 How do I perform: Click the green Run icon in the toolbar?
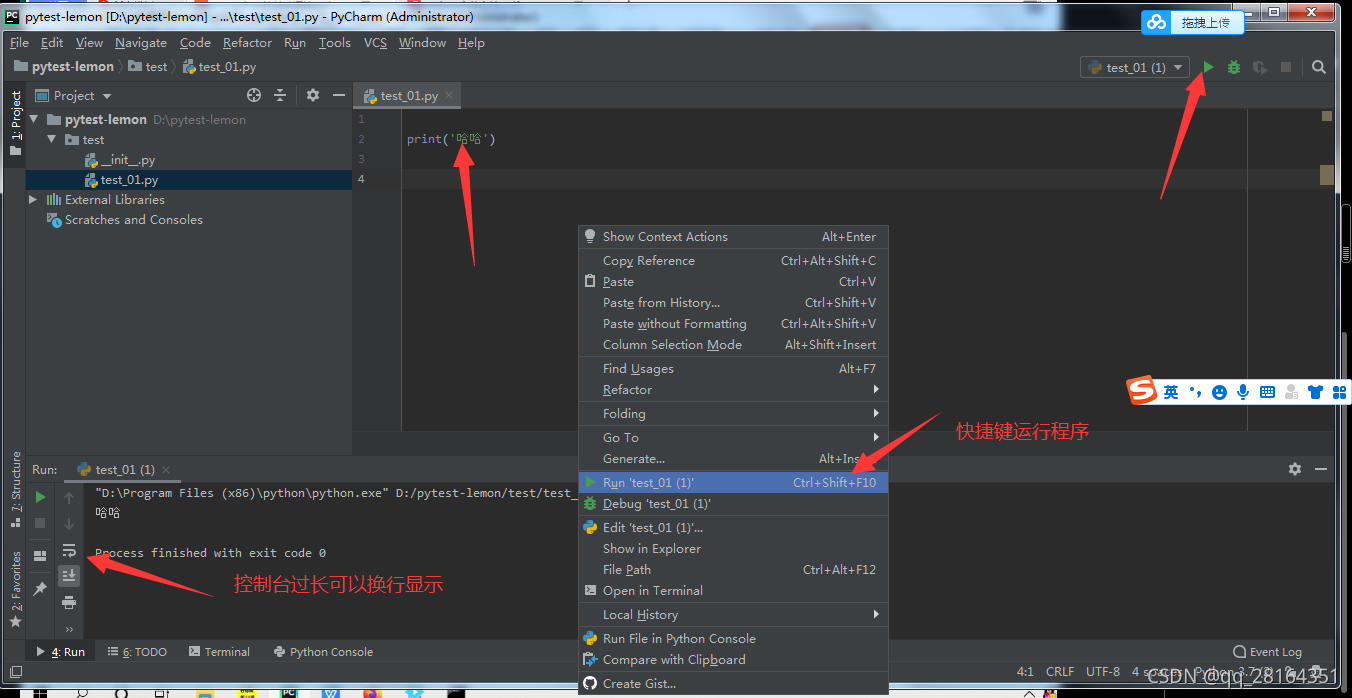click(1207, 67)
